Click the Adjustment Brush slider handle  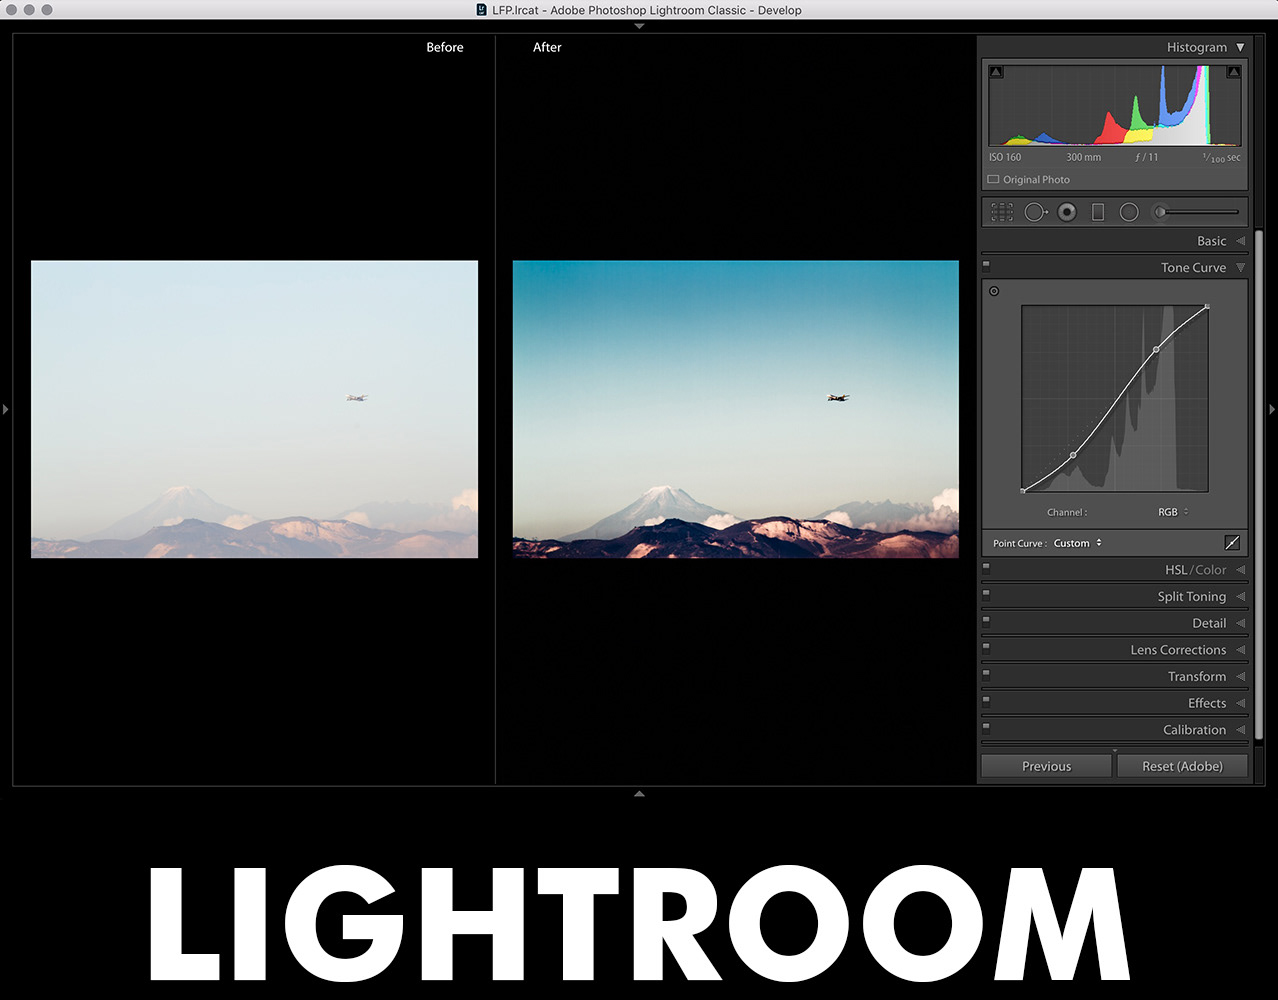(1161, 212)
